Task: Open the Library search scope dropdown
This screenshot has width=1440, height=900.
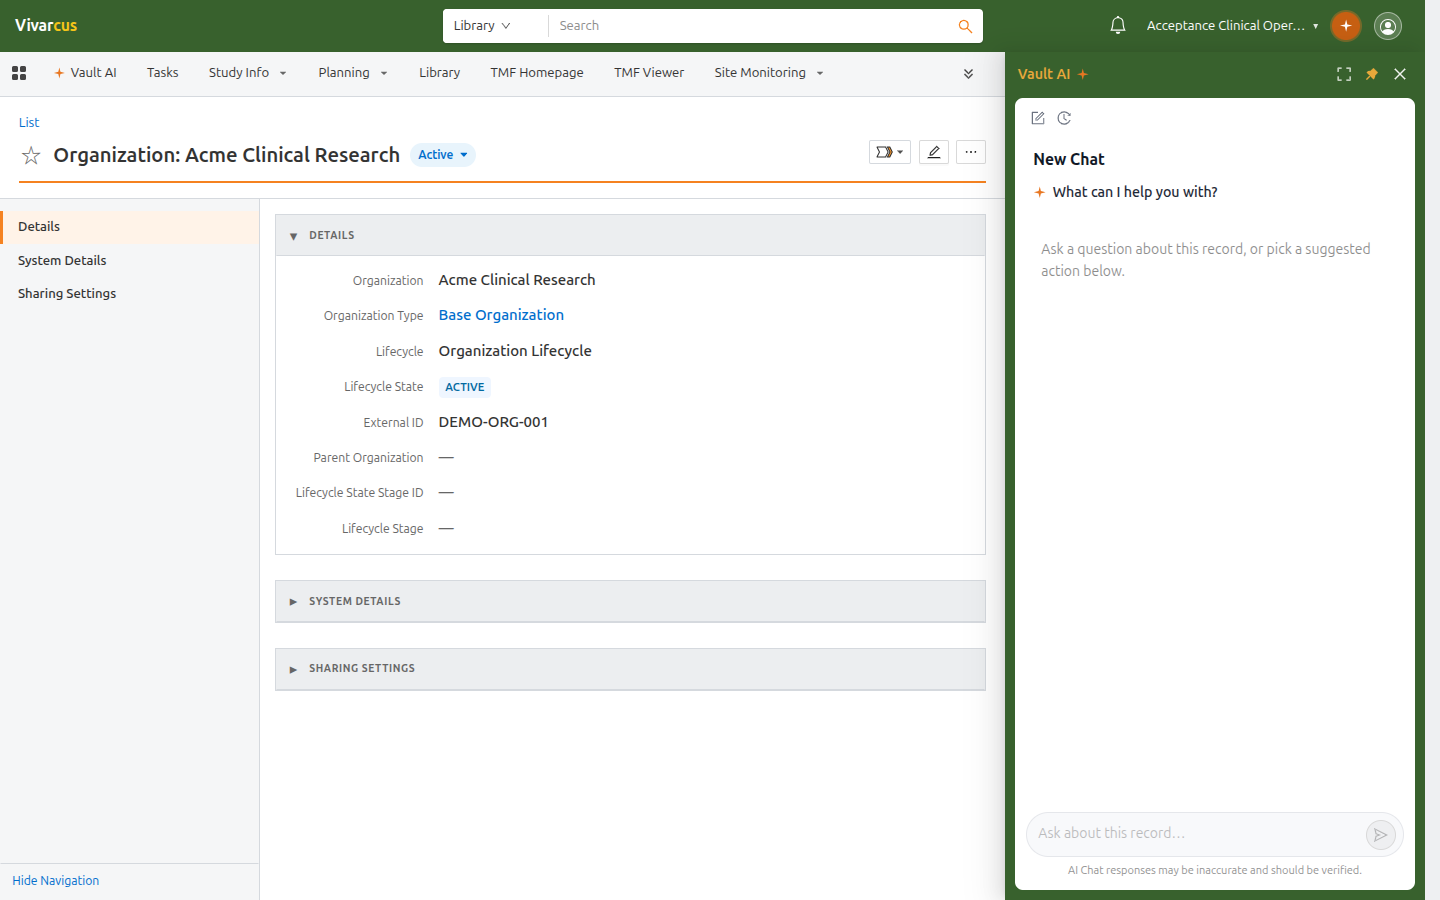Action: click(x=482, y=26)
